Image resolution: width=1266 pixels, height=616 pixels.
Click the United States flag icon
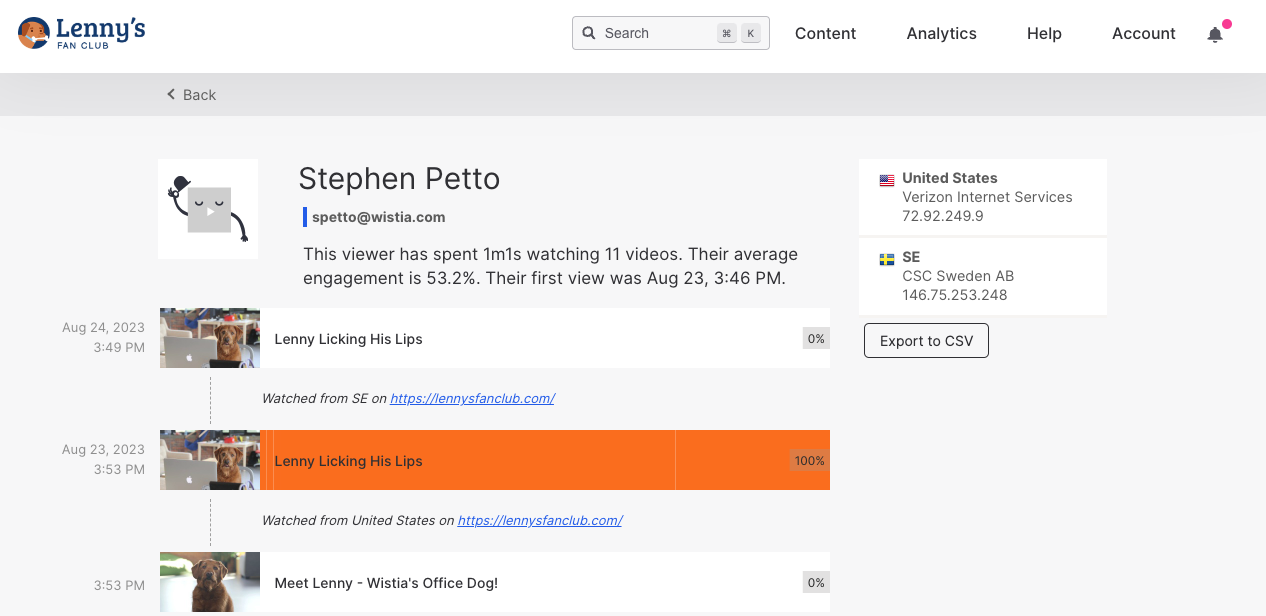[x=887, y=180]
